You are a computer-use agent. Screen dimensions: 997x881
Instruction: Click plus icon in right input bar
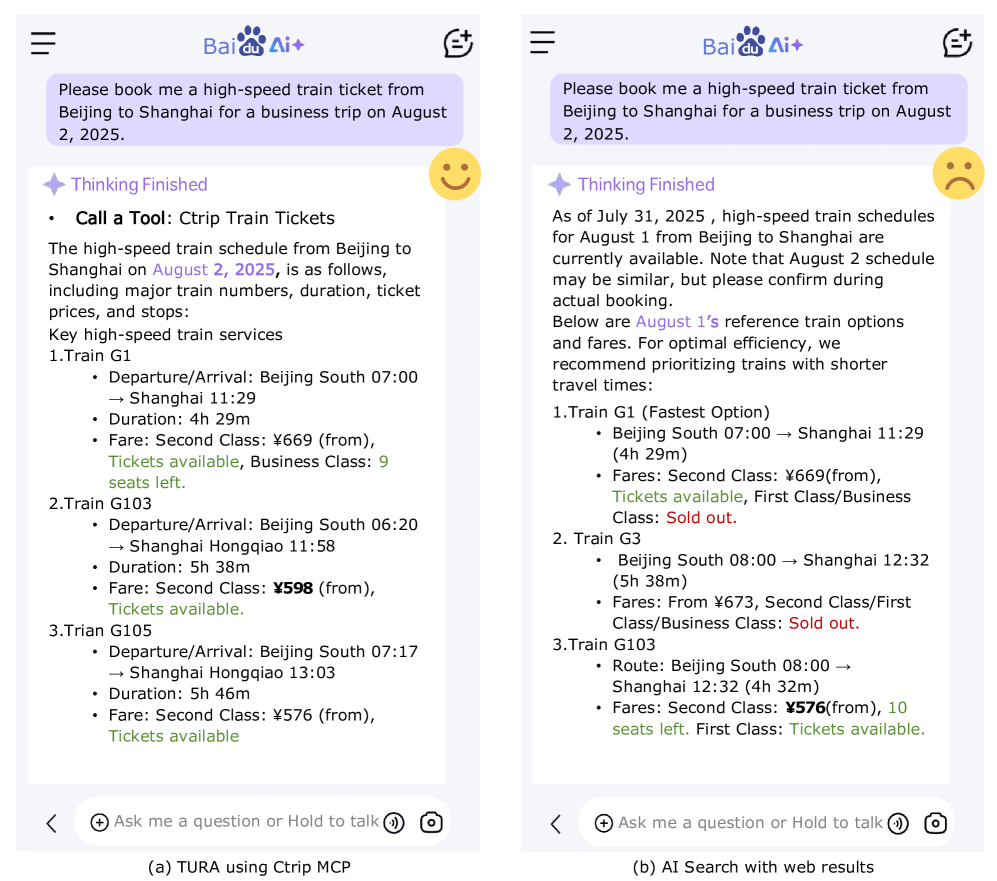(x=603, y=823)
